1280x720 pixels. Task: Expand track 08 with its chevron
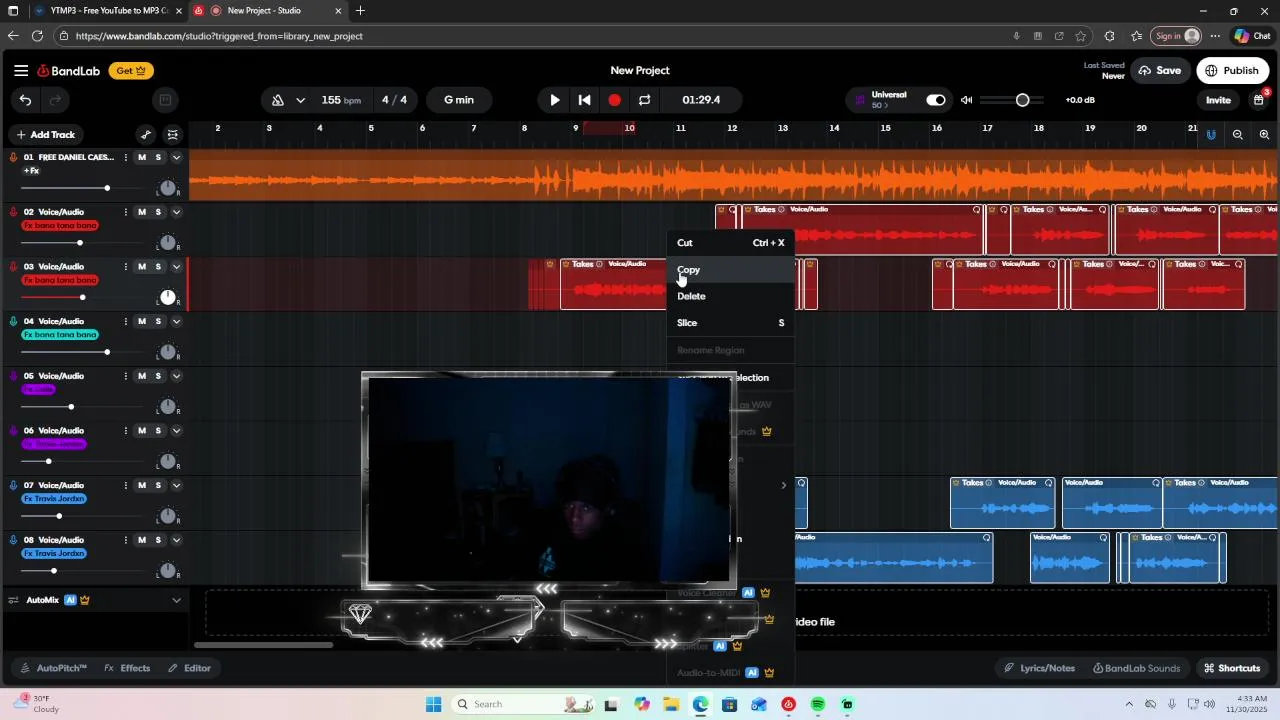click(176, 540)
